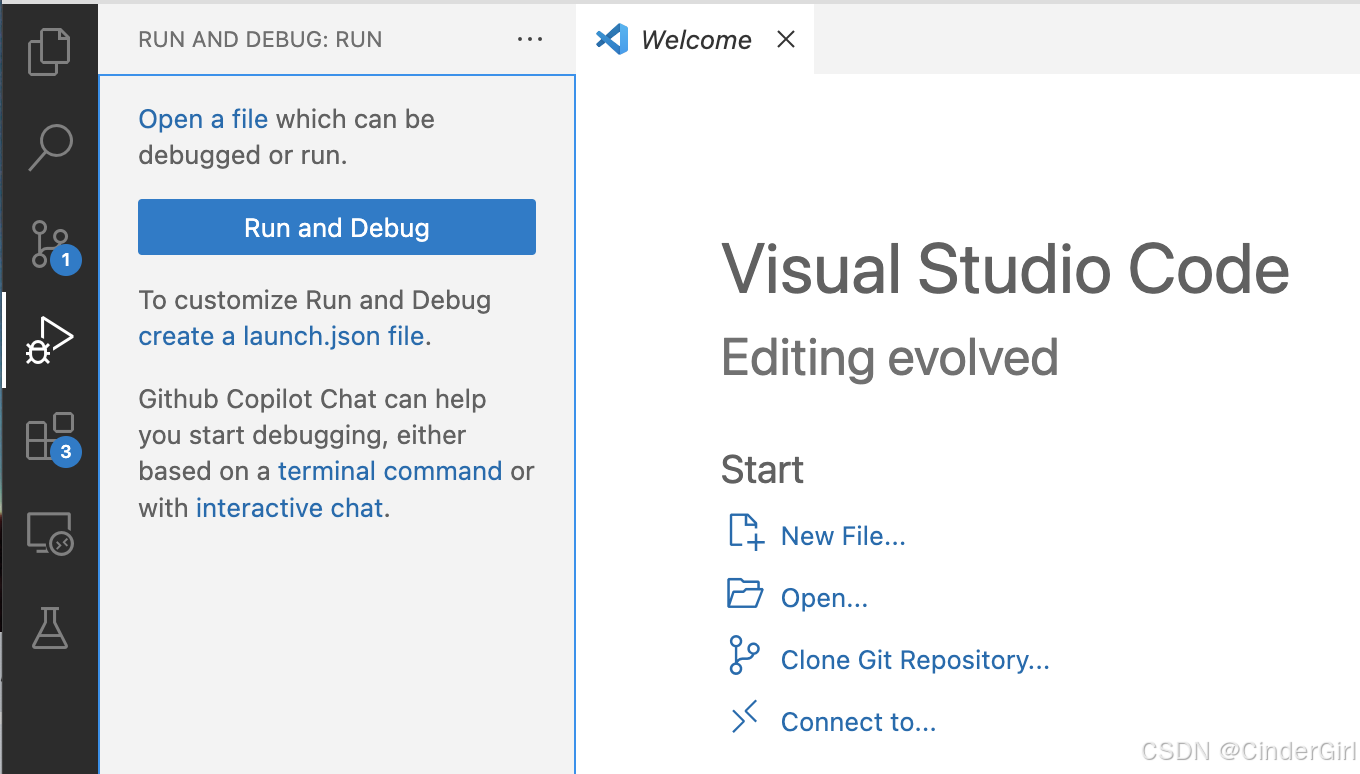Open the Extensions view
The image size is (1360, 774).
click(x=52, y=438)
